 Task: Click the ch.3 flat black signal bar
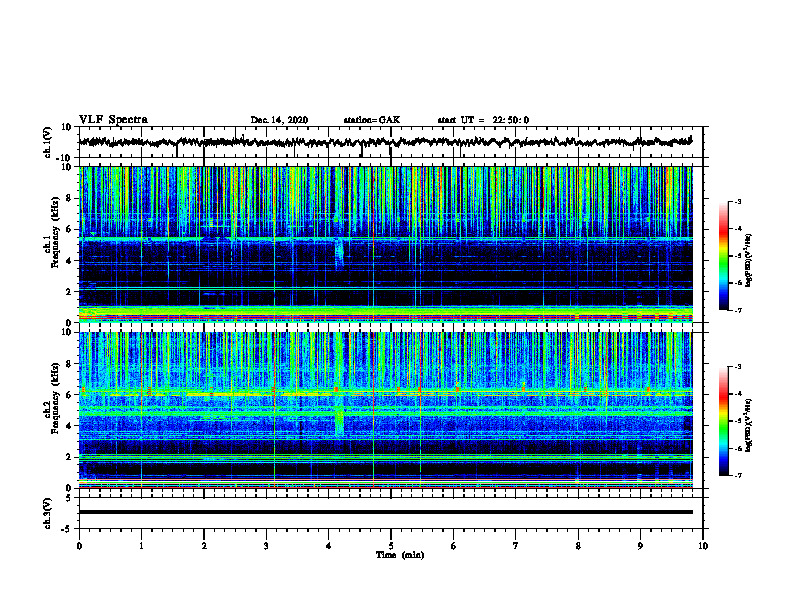386,512
